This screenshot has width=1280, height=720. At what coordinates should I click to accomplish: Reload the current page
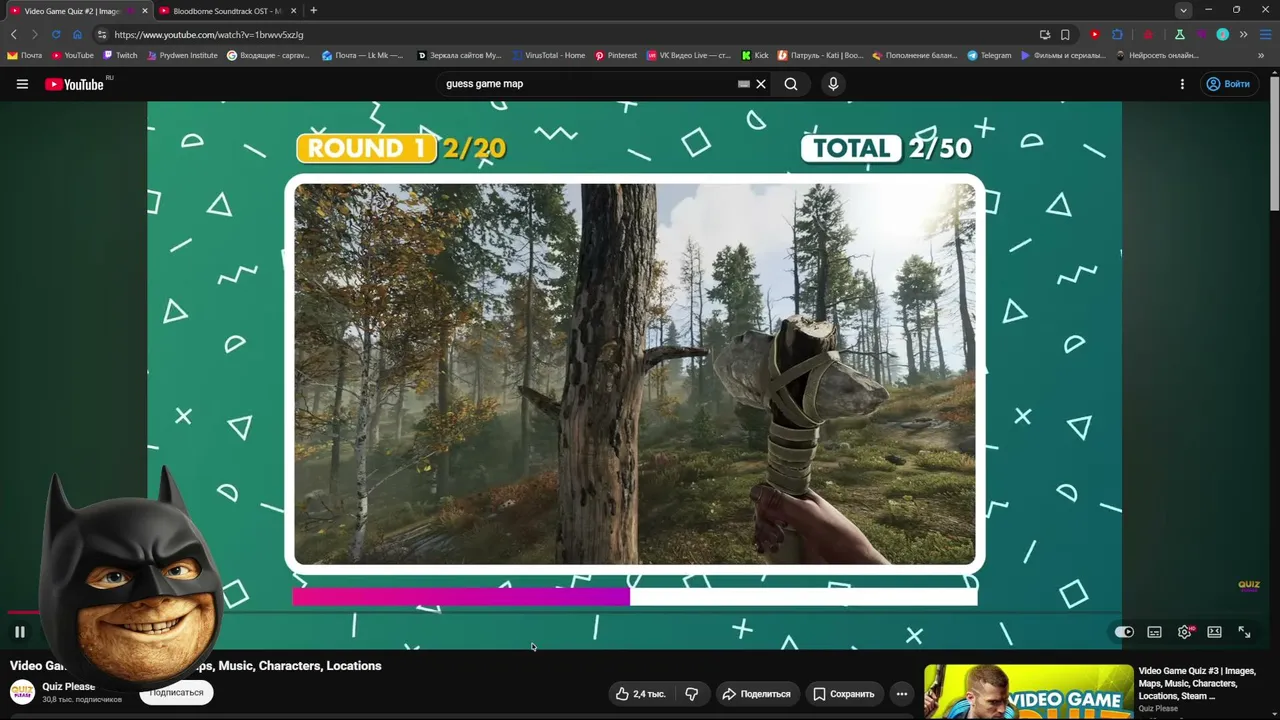pyautogui.click(x=56, y=35)
